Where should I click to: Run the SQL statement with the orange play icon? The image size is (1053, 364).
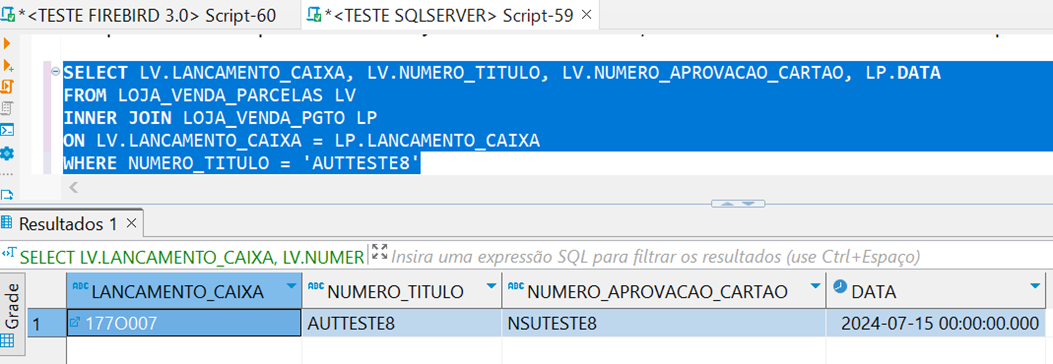pos(7,44)
